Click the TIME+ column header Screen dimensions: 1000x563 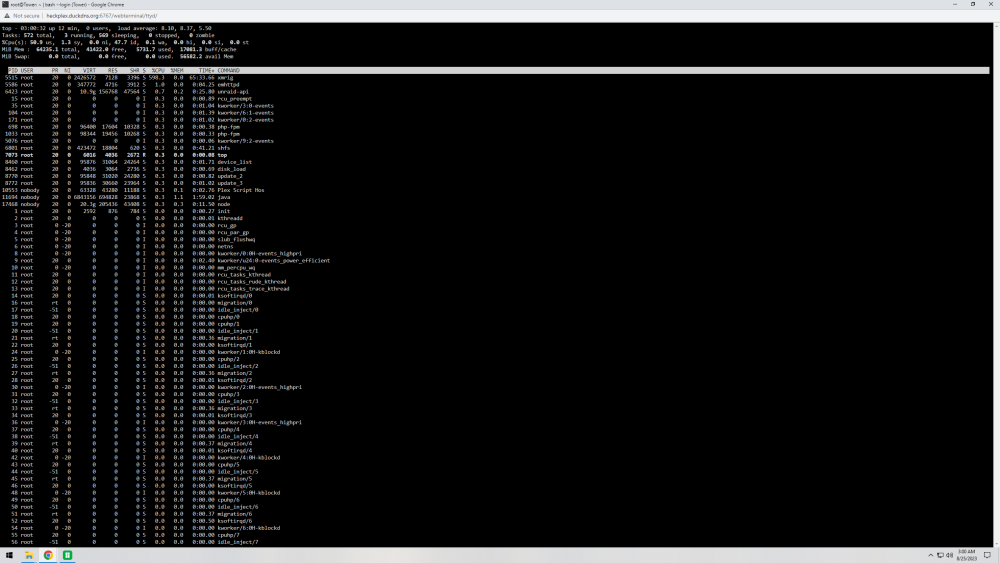pyautogui.click(x=206, y=71)
